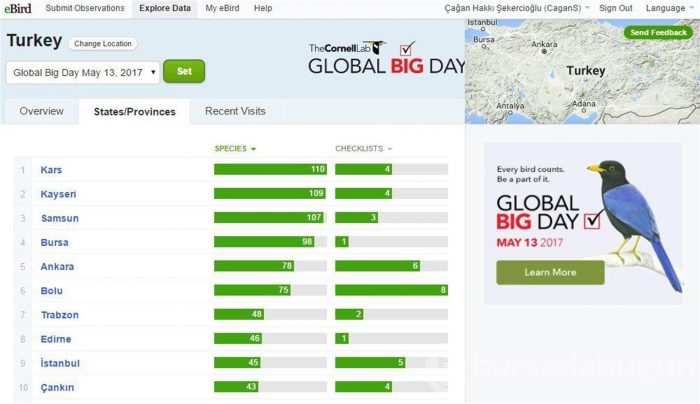Click Ankara species bar showing 78
Screen dimensions: 700x404
coord(254,266)
